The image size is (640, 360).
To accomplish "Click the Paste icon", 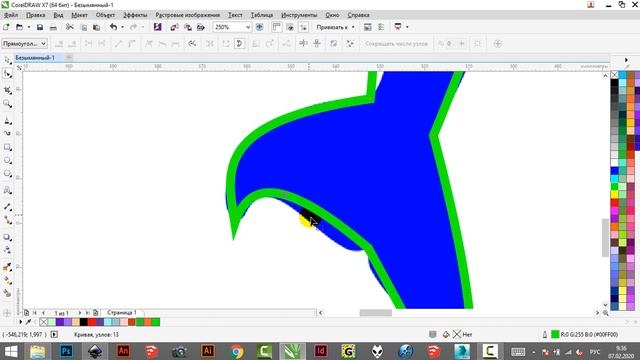I will 96,27.
